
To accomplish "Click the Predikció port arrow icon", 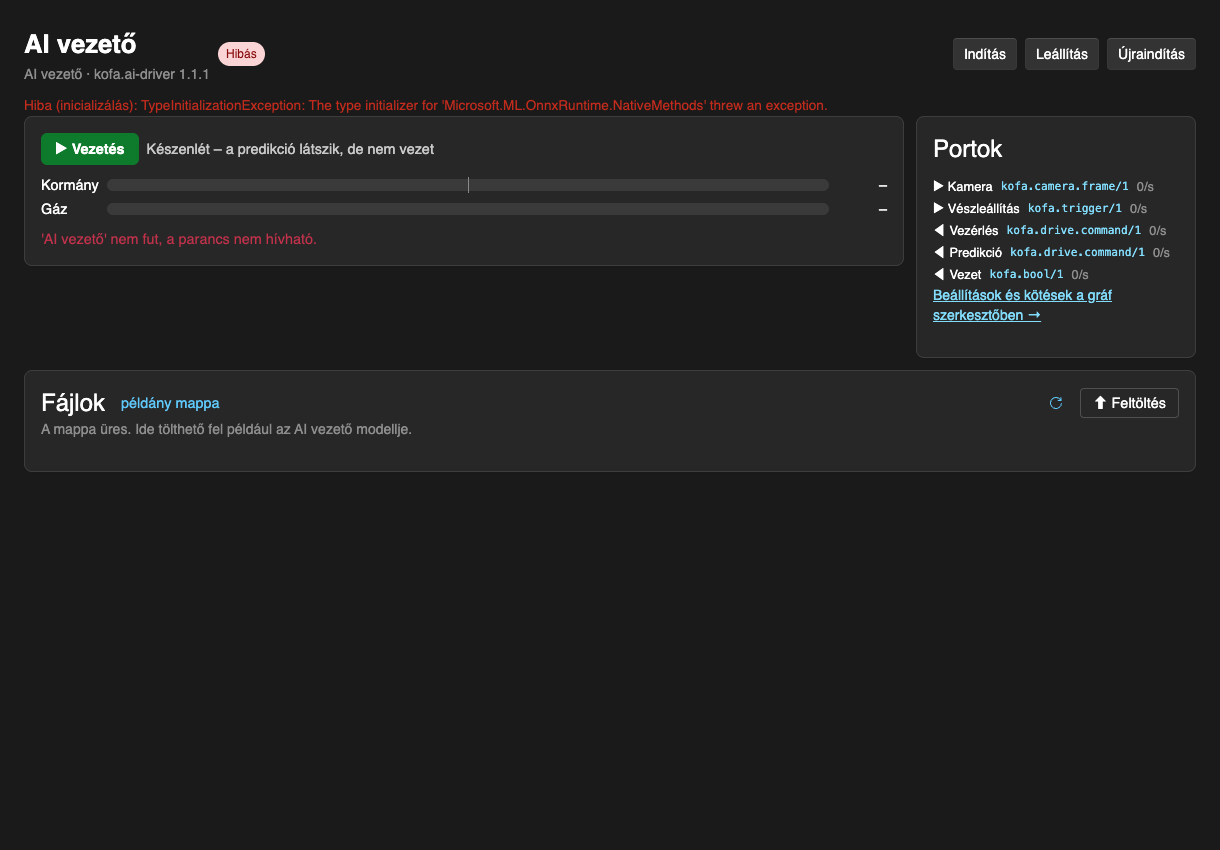I will point(939,252).
